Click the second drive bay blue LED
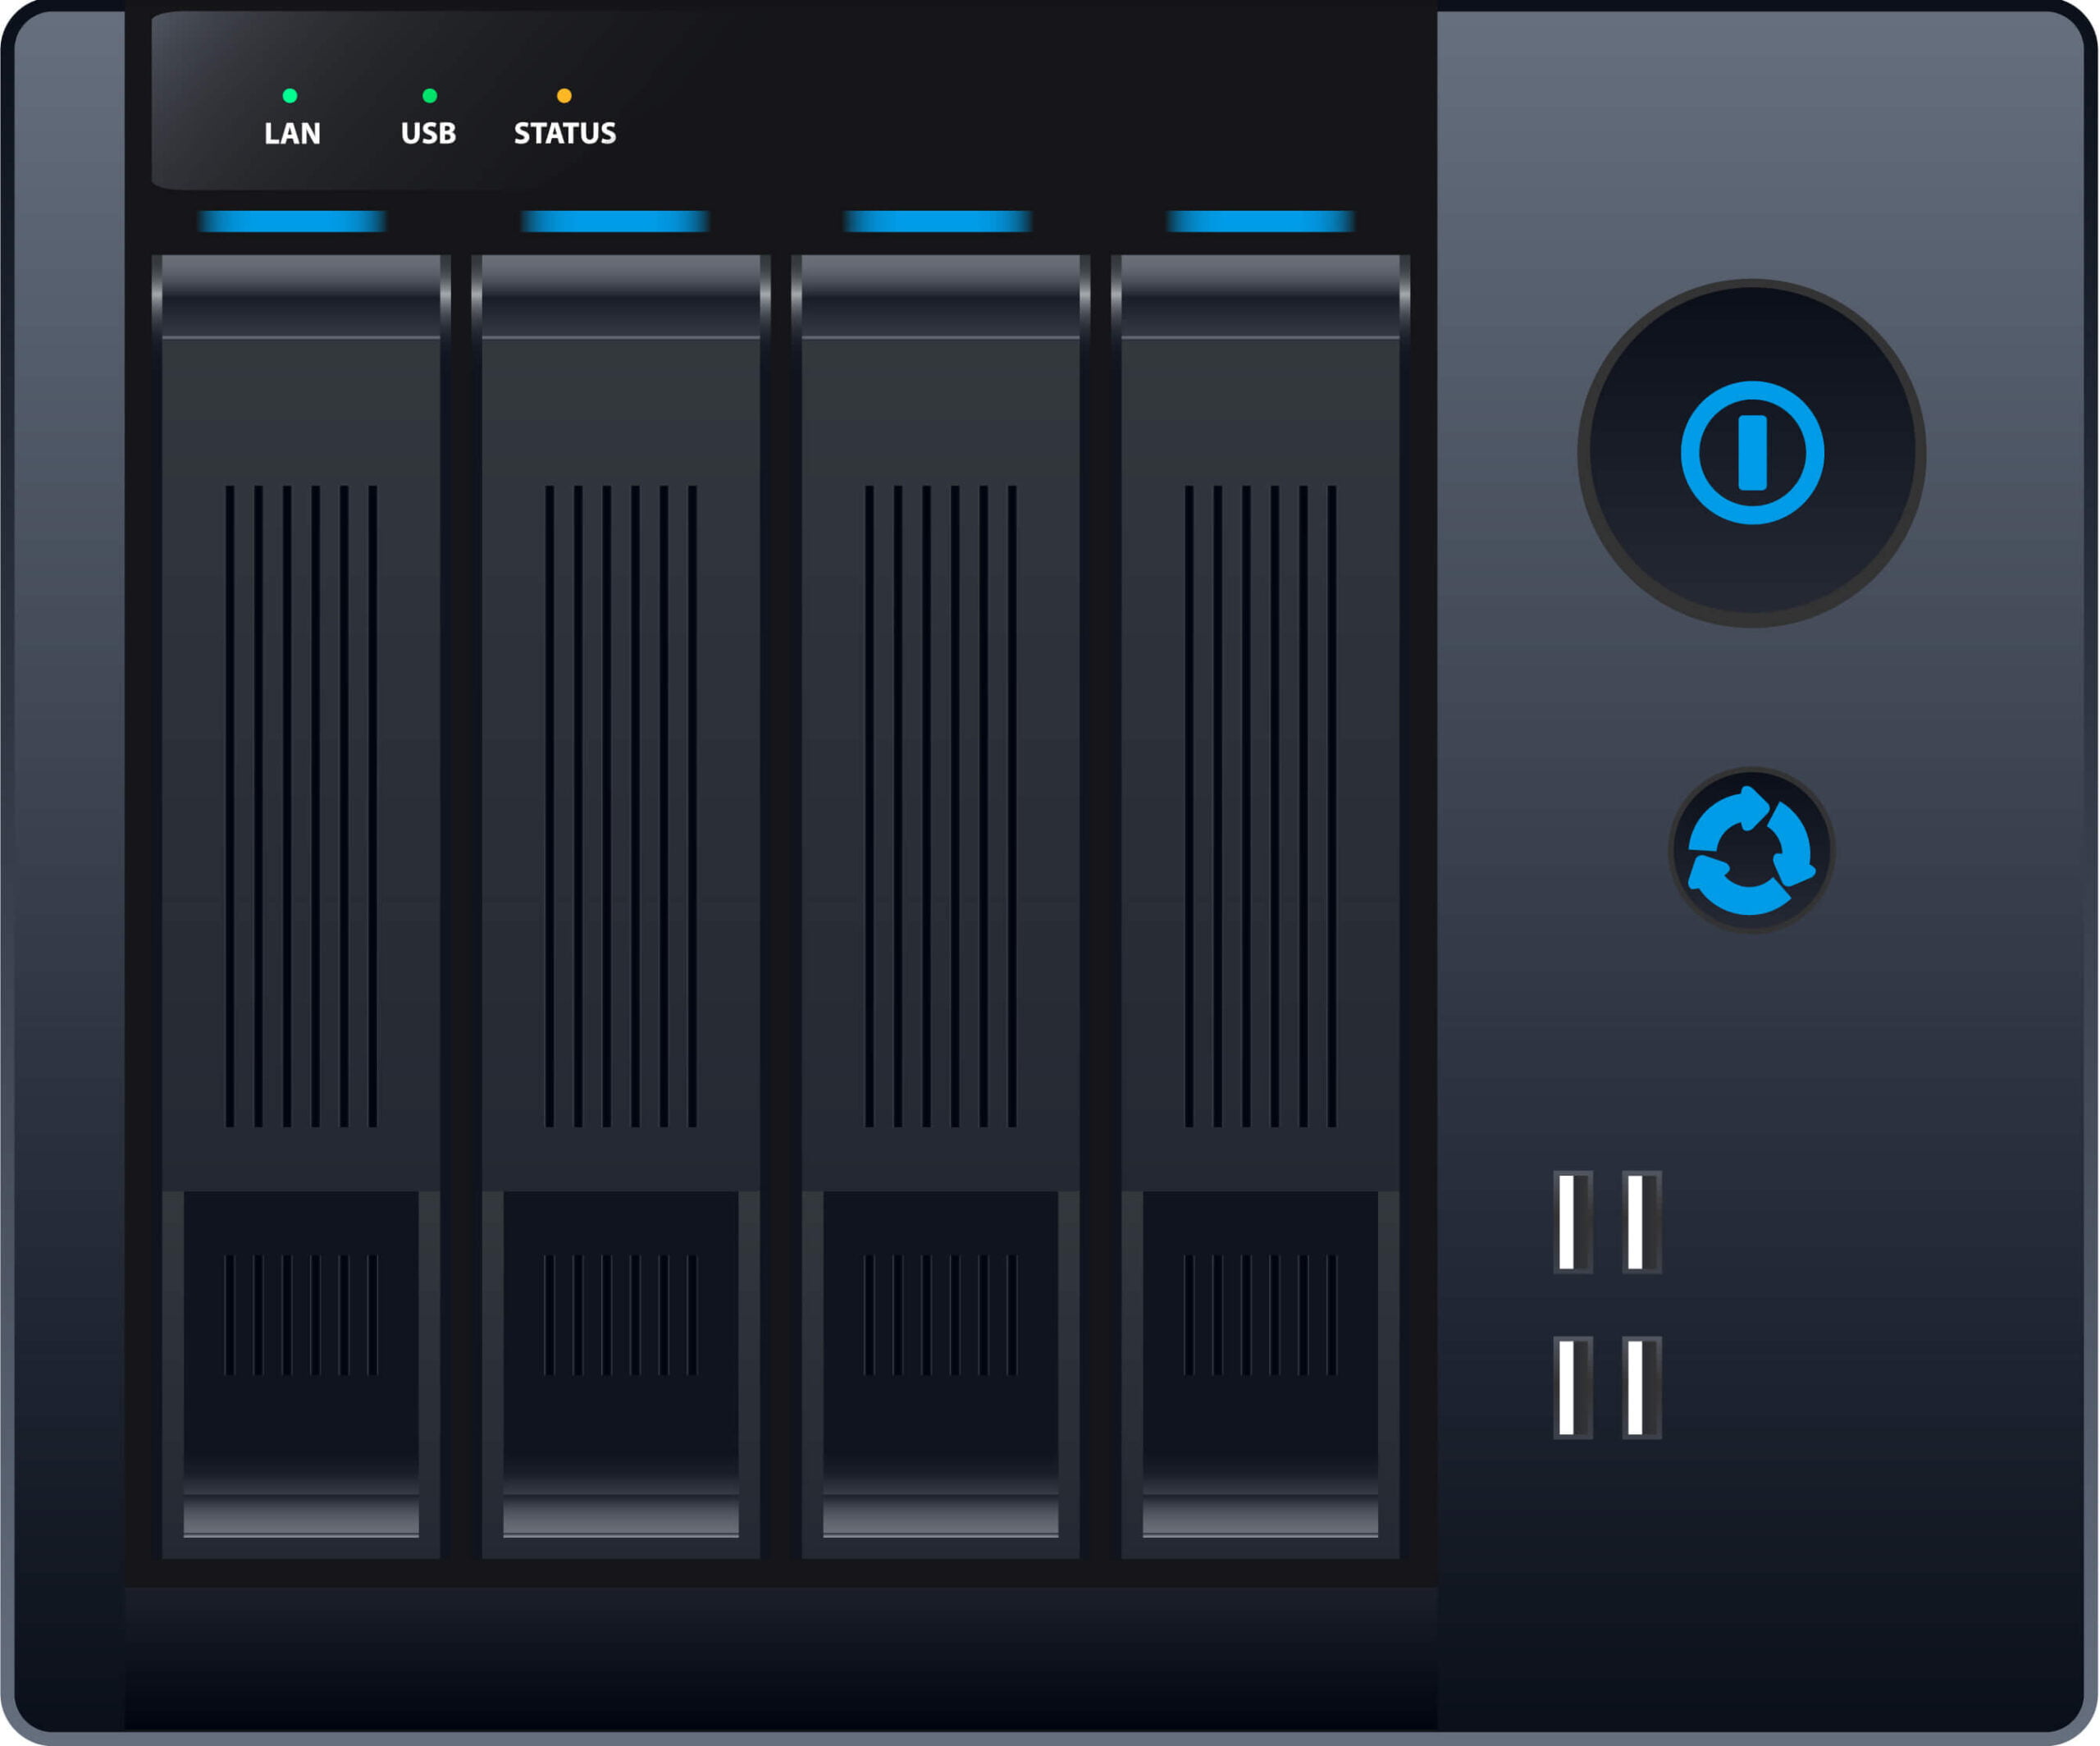This screenshot has height=1746, width=2100. click(x=615, y=221)
